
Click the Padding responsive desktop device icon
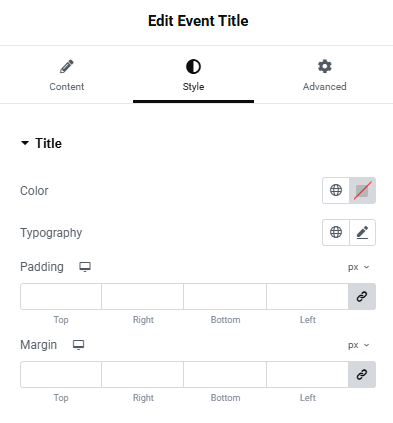[x=85, y=267]
